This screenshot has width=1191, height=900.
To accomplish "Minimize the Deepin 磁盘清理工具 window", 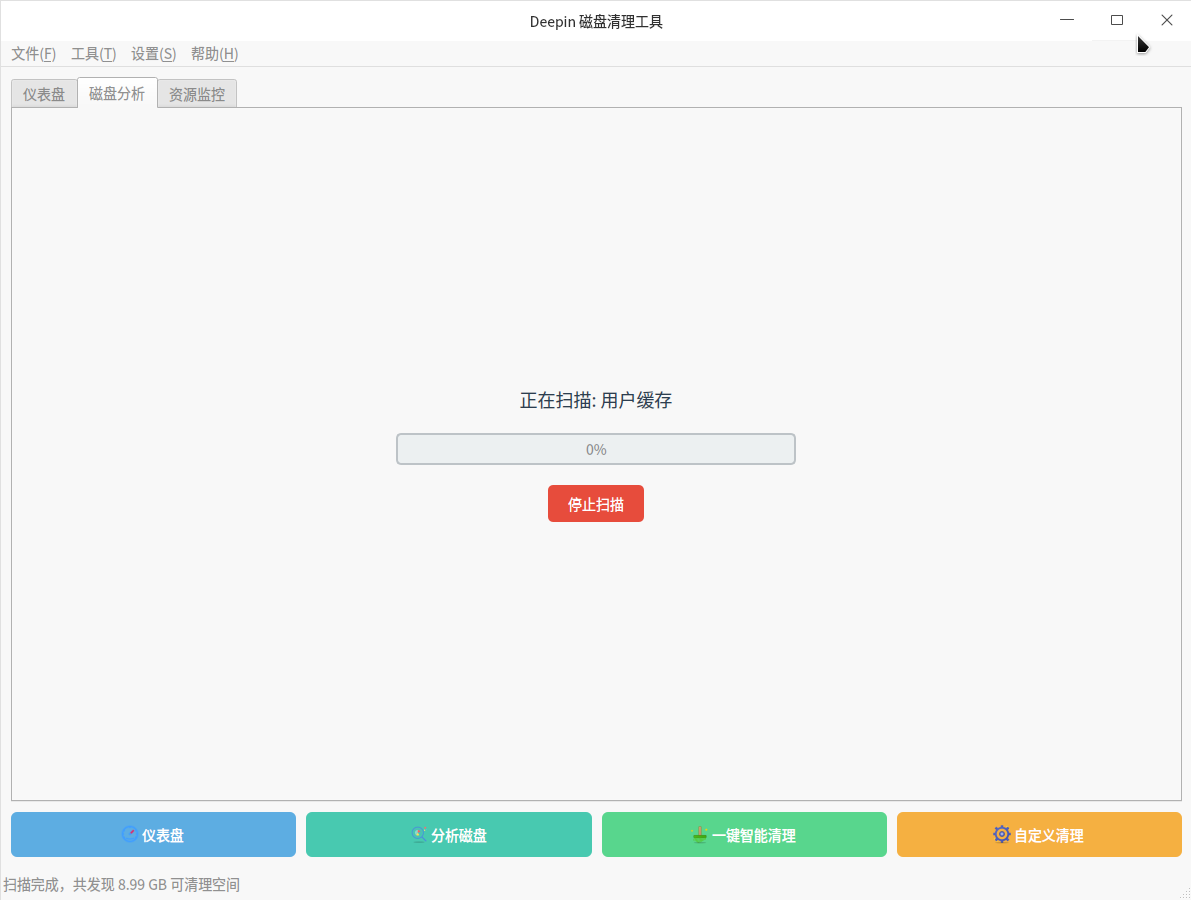I will click(x=1066, y=20).
